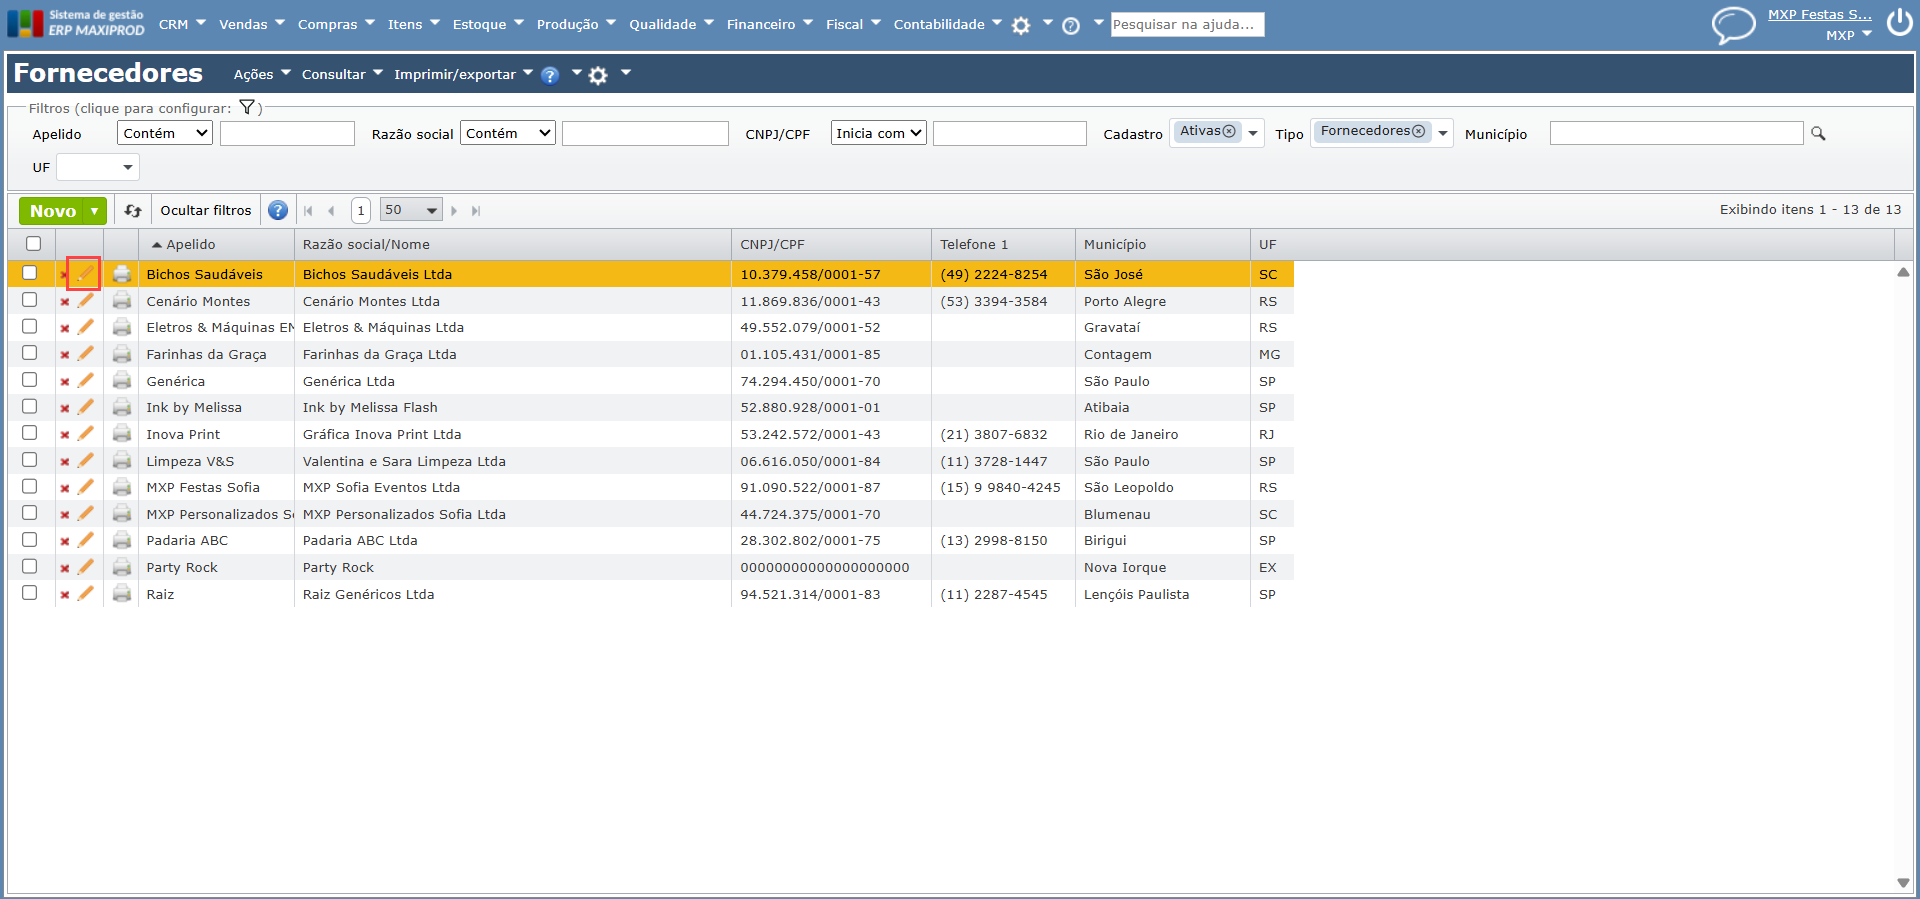The image size is (1920, 899).
Task: Tick the Inova Print row checkbox
Action: (30, 433)
